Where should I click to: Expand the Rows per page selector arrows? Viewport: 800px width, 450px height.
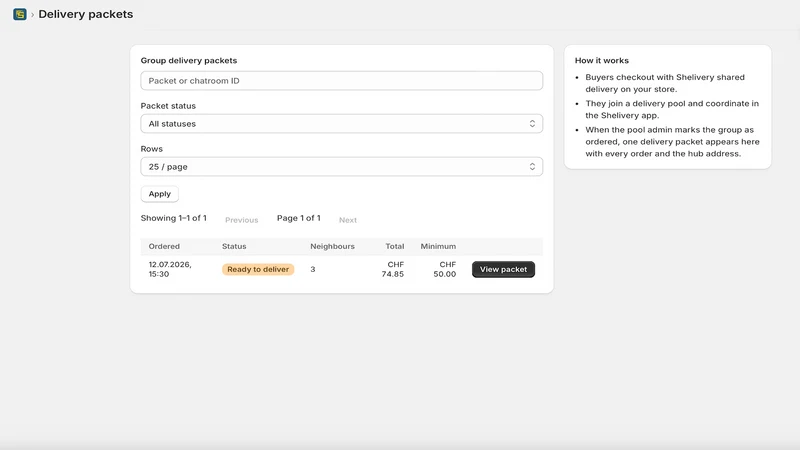532,167
